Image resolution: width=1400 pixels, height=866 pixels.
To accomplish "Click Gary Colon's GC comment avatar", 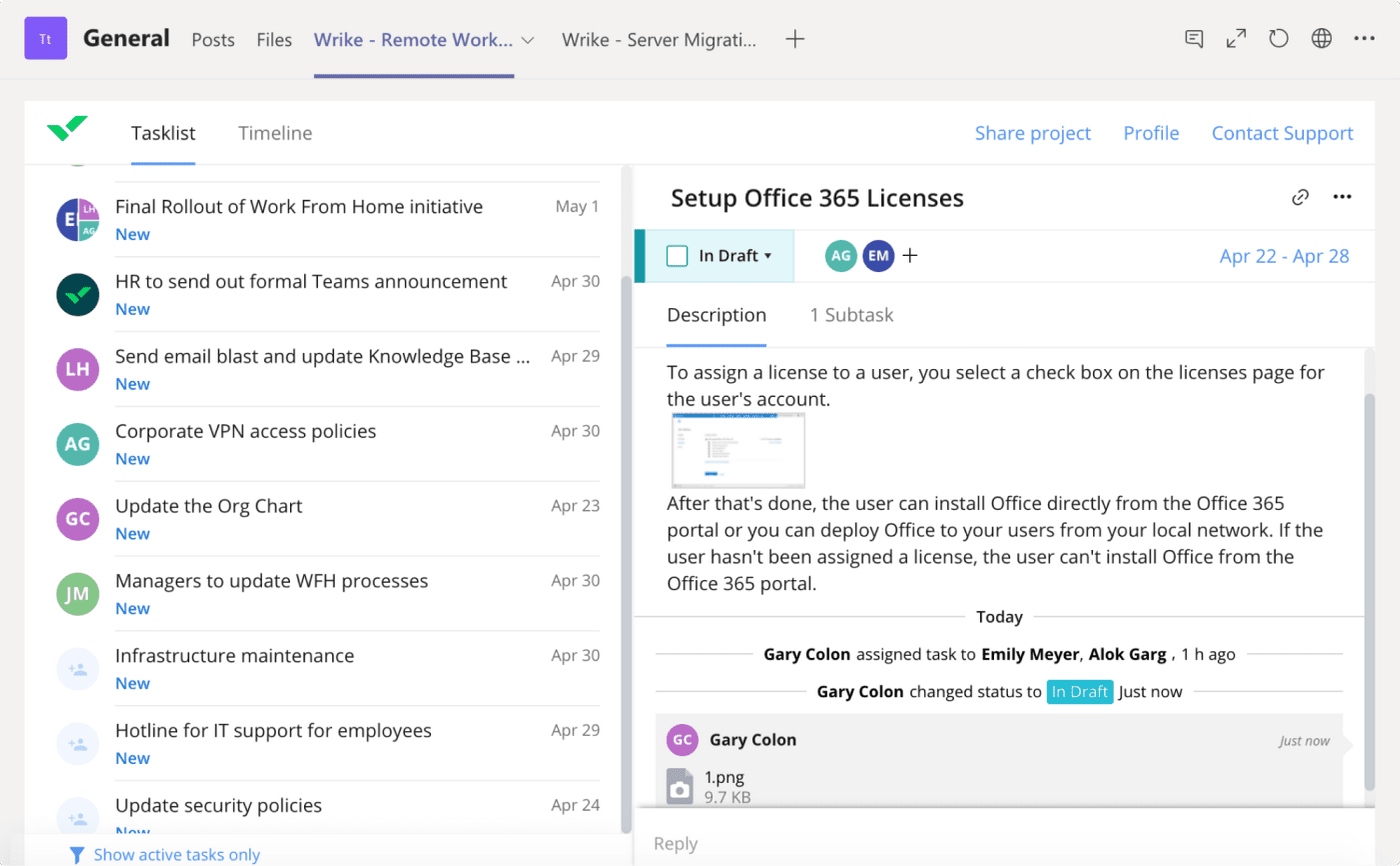I will click(x=683, y=740).
